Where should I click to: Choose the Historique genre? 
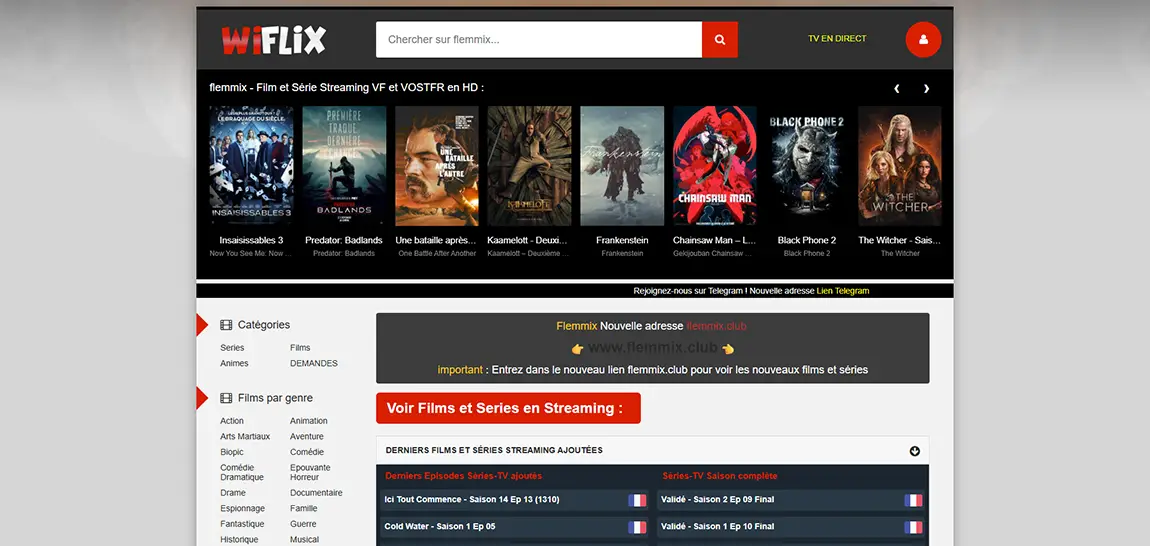pos(239,539)
